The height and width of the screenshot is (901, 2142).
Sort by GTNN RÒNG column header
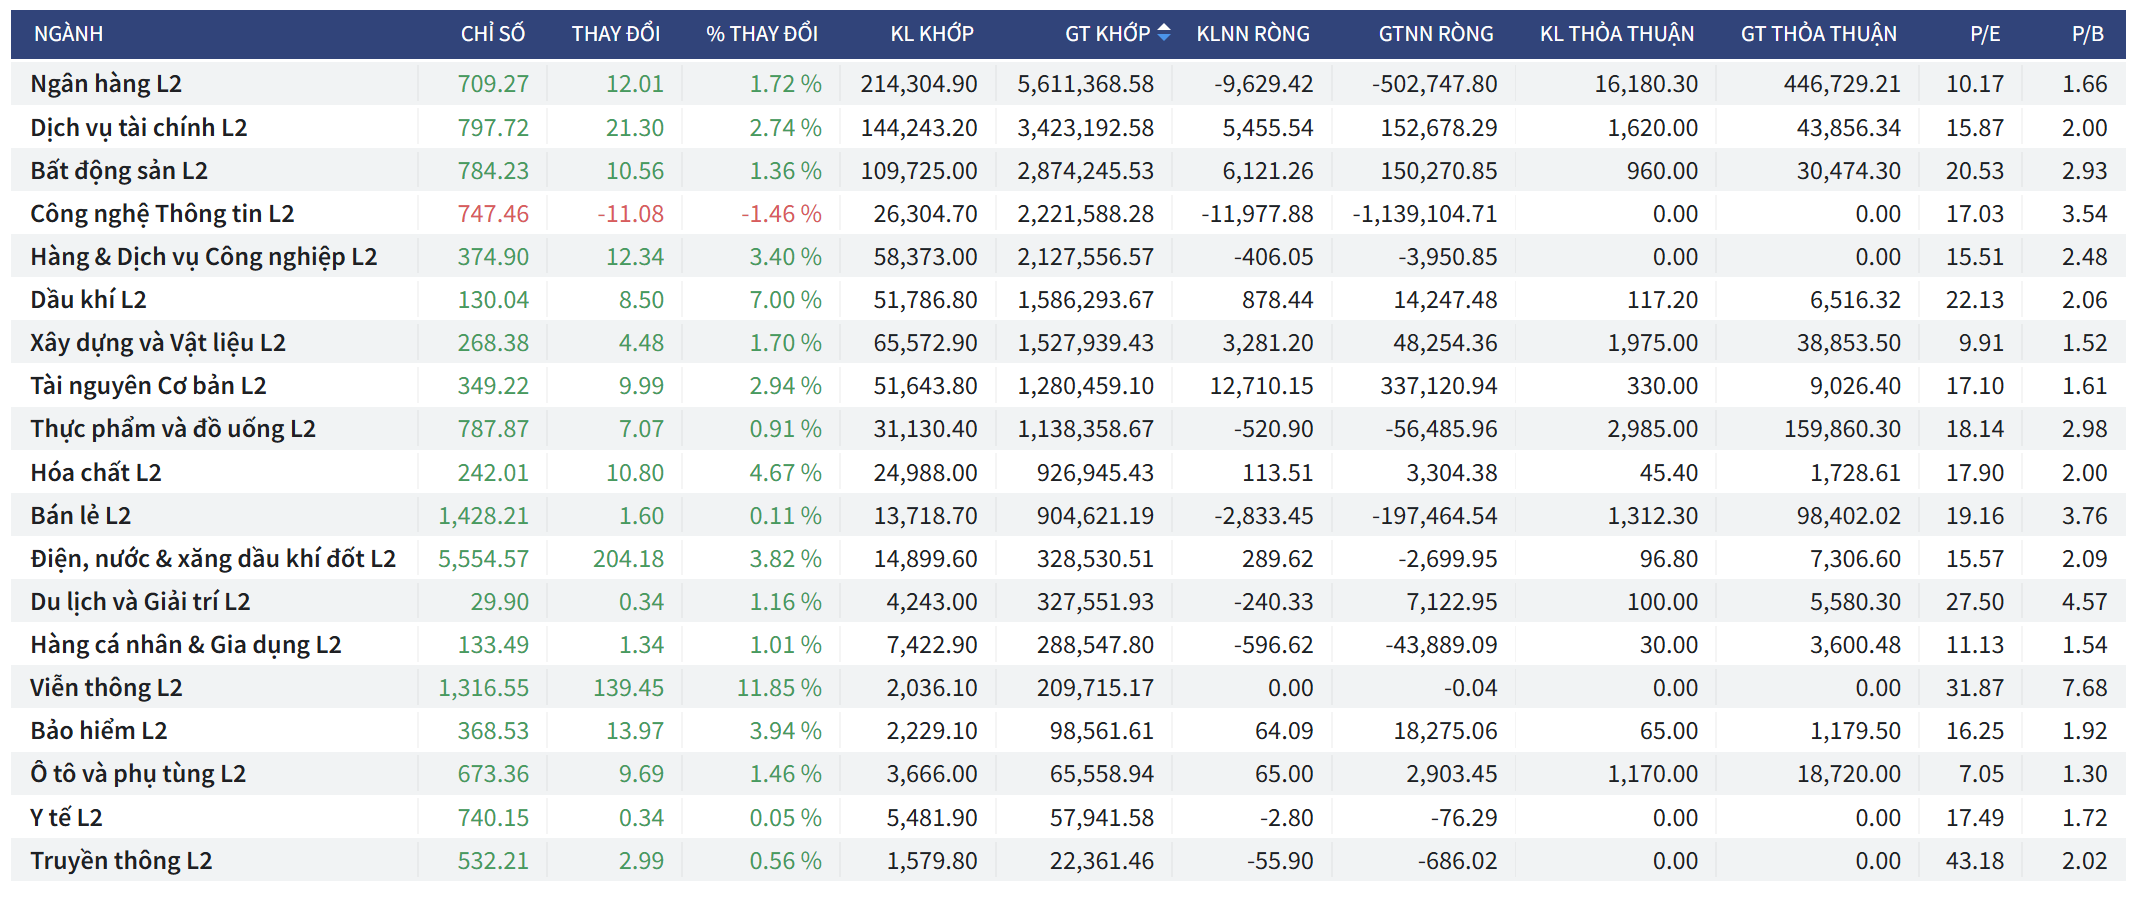1435,34
